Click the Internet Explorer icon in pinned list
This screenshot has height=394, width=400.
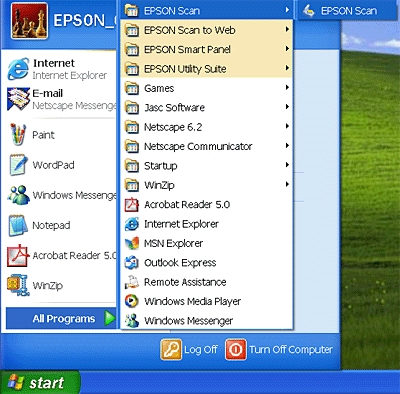[18, 69]
